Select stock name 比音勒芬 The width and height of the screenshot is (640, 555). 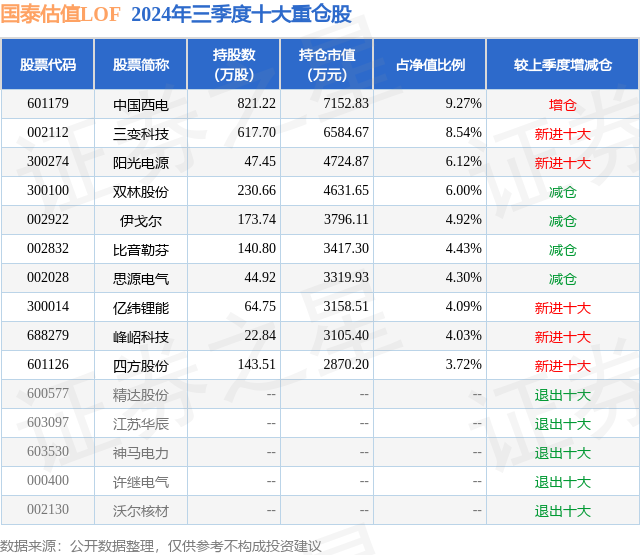141,250
